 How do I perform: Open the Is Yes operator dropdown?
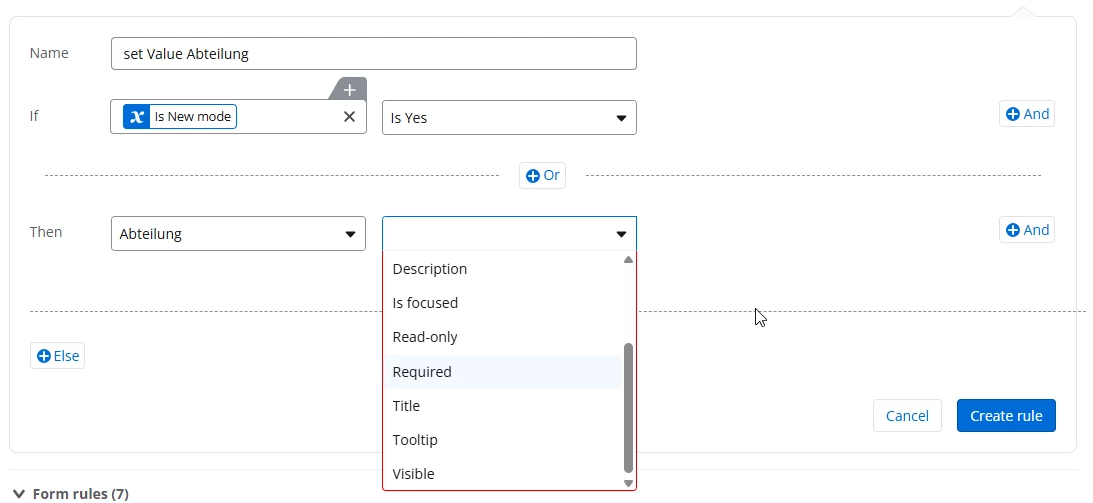[509, 118]
